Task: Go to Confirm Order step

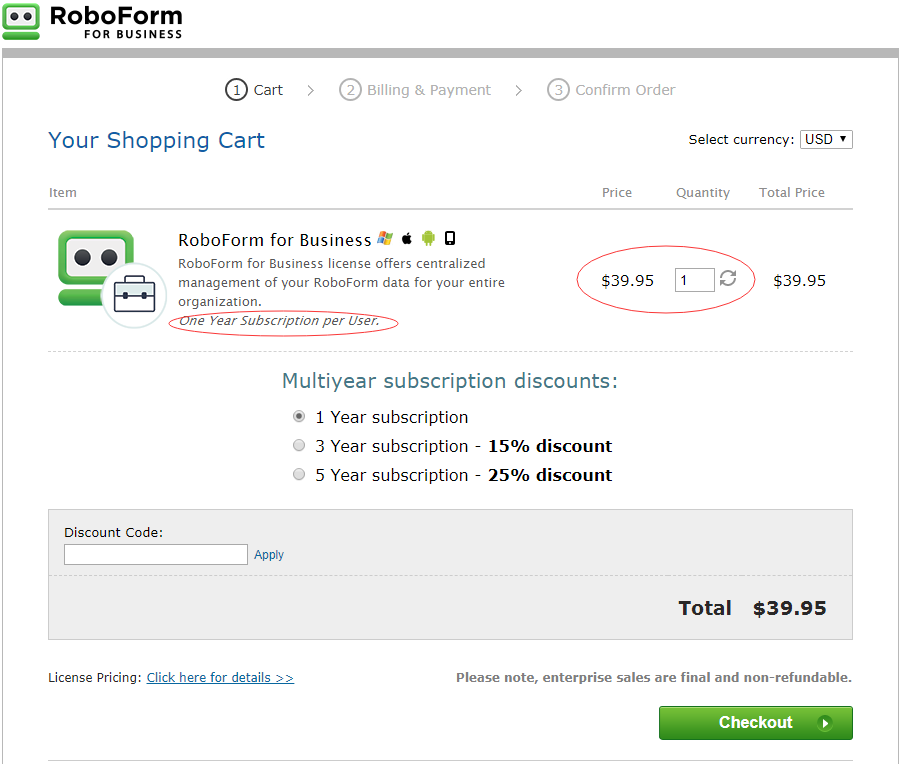Action: 611,90
